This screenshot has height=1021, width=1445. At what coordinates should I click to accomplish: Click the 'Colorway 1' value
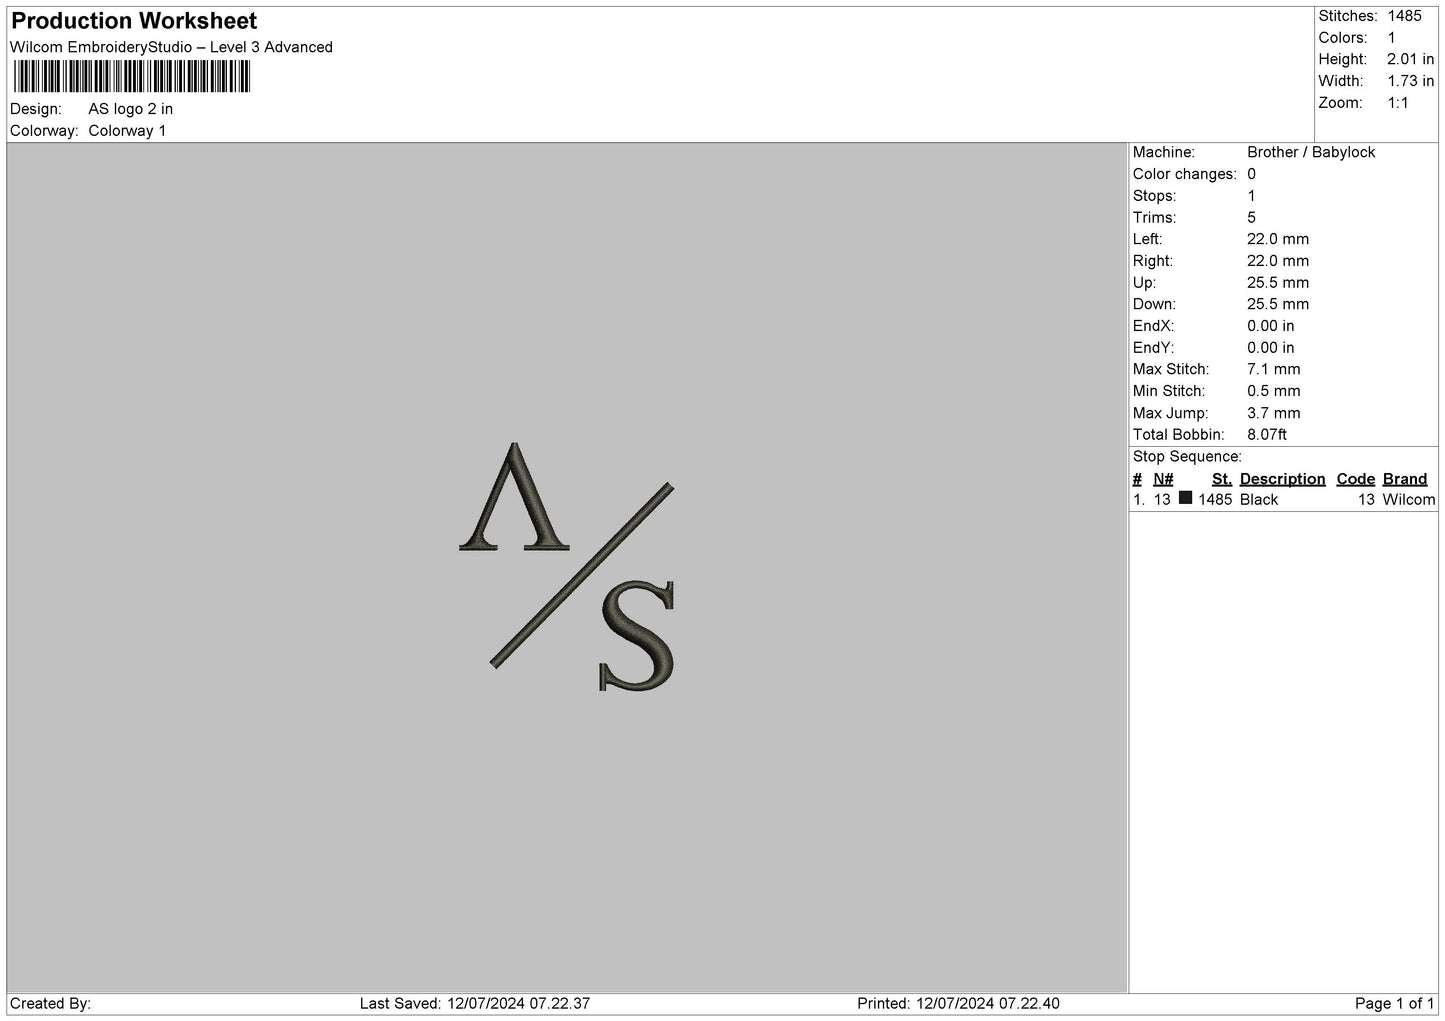tap(127, 131)
